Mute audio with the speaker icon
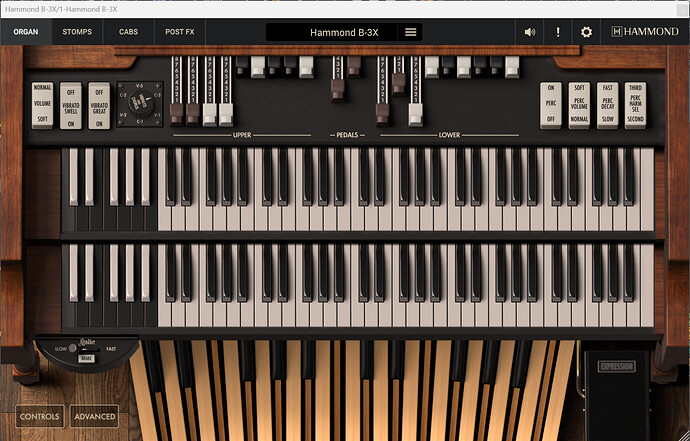The image size is (690, 441). click(530, 32)
